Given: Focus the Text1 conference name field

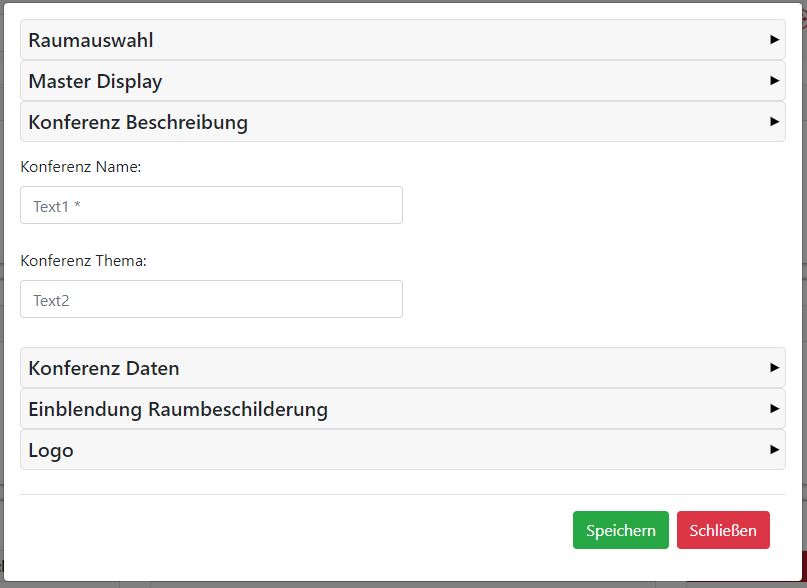Looking at the screenshot, I should 211,205.
